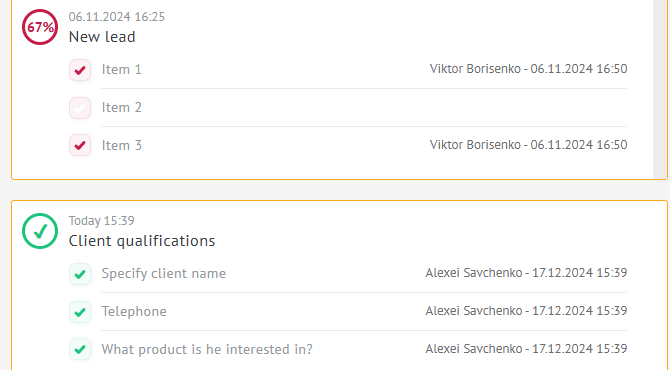Click the What product is he interested in label
670x370 pixels.
click(207, 349)
